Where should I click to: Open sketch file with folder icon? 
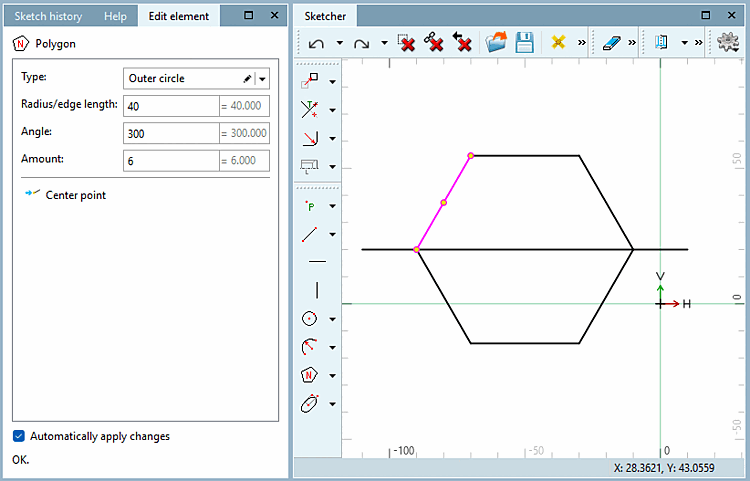pos(496,42)
